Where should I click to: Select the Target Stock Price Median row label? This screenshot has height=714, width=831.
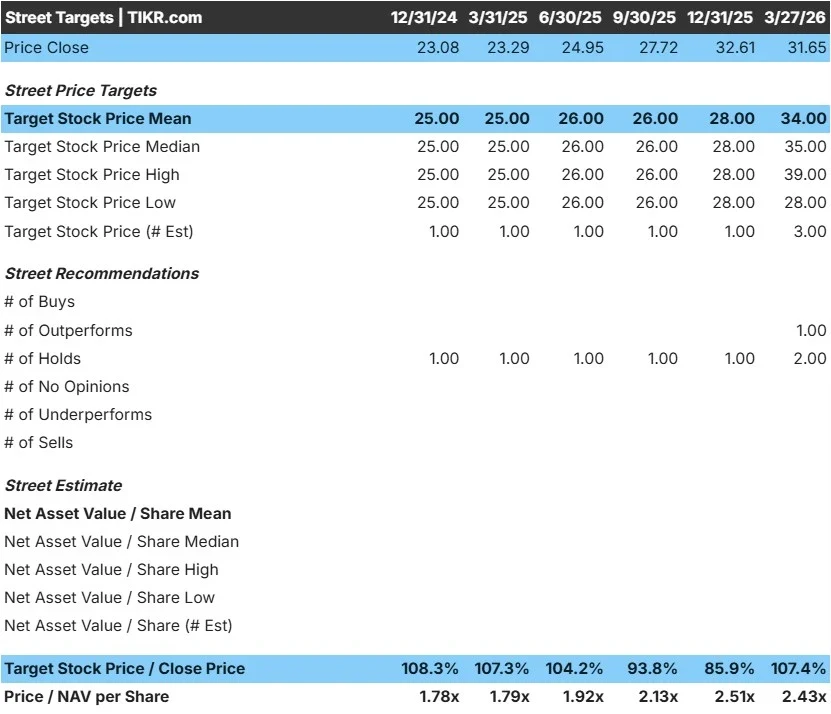102,146
